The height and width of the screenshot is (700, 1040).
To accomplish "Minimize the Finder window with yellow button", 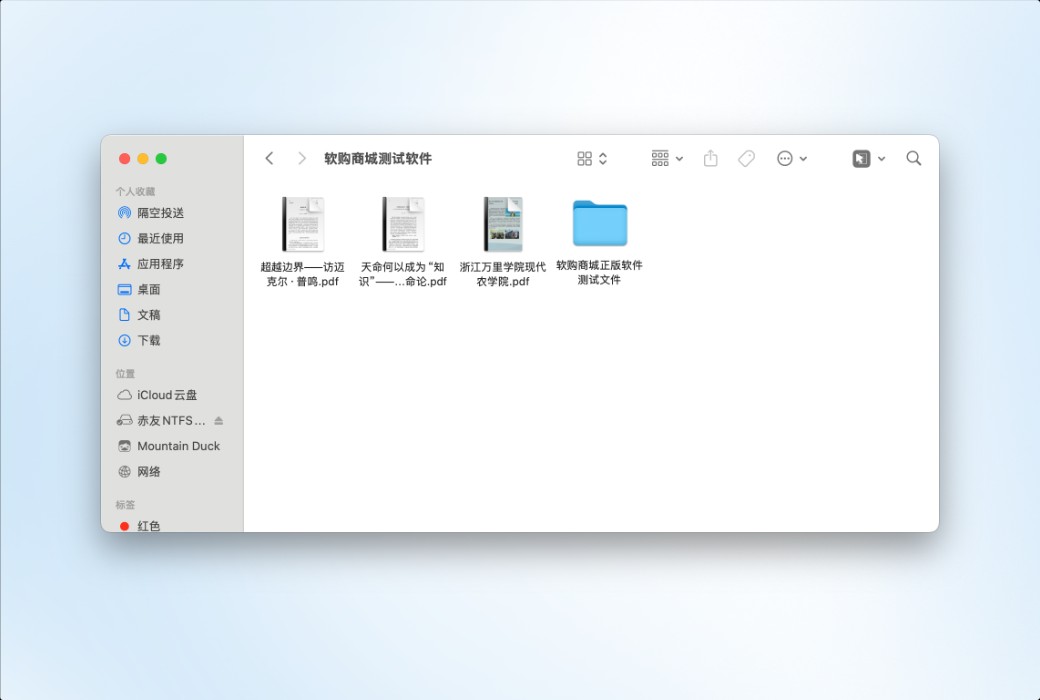I will tap(143, 159).
